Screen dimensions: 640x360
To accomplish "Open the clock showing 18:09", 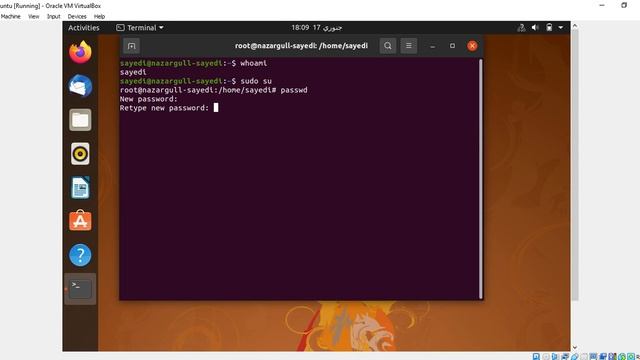I will pos(316,28).
